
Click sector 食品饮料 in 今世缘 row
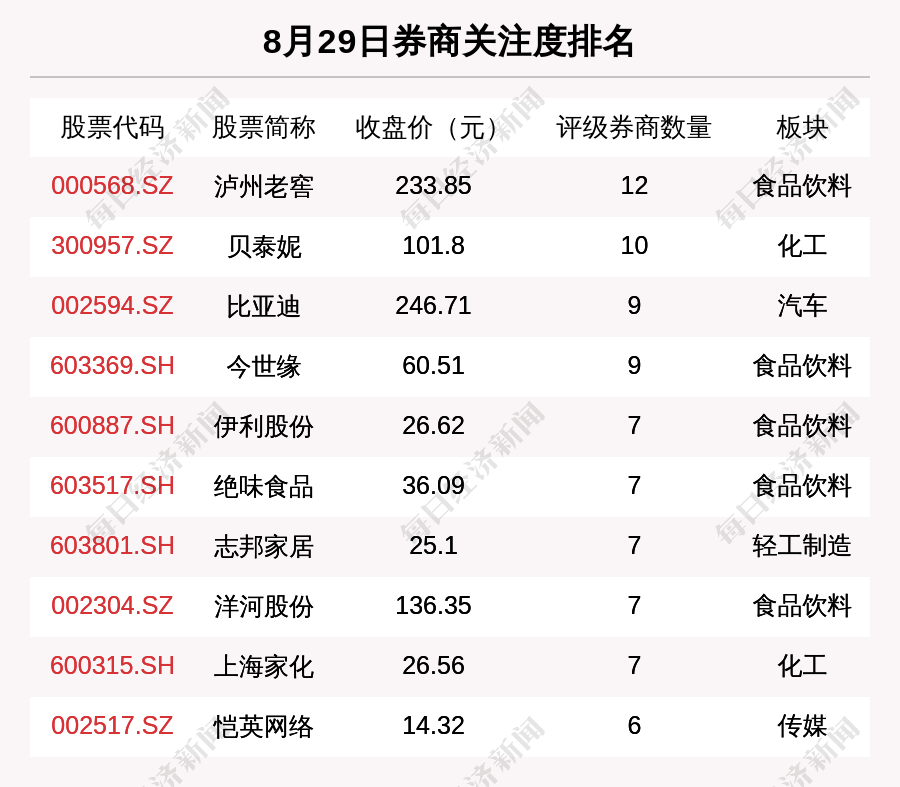(x=802, y=367)
